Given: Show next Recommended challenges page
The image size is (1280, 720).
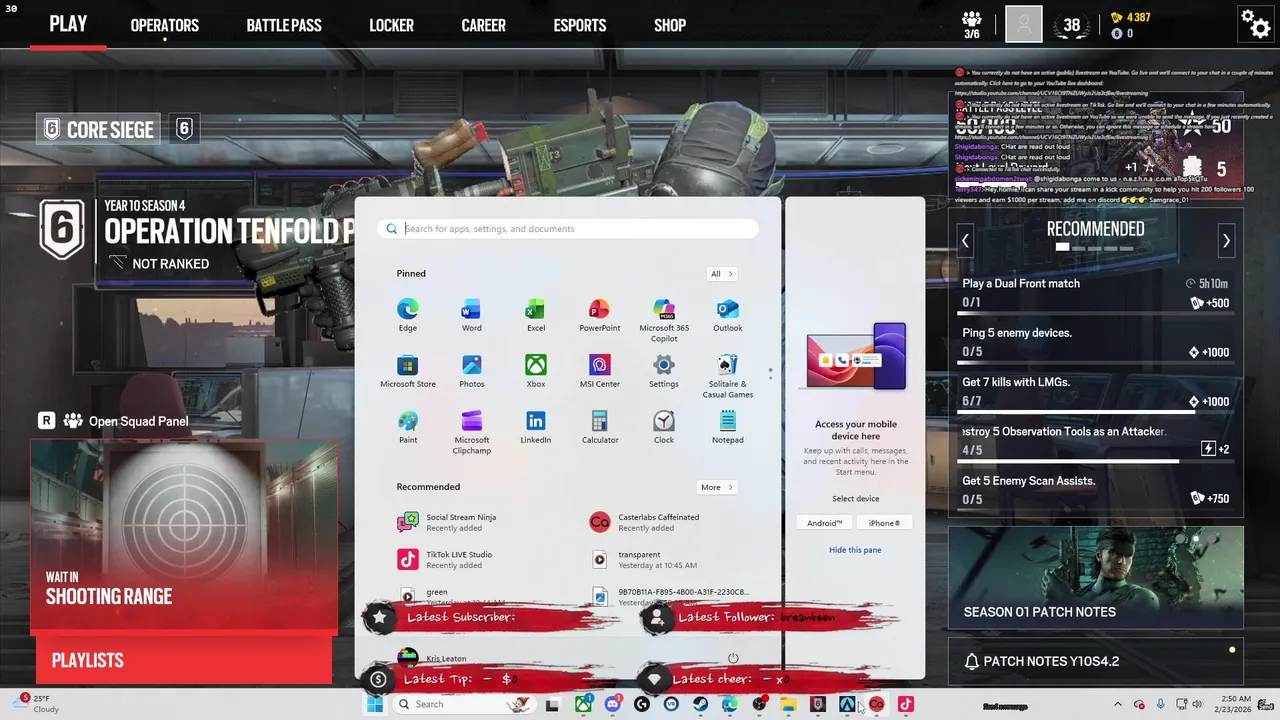Looking at the screenshot, I should point(1226,241).
